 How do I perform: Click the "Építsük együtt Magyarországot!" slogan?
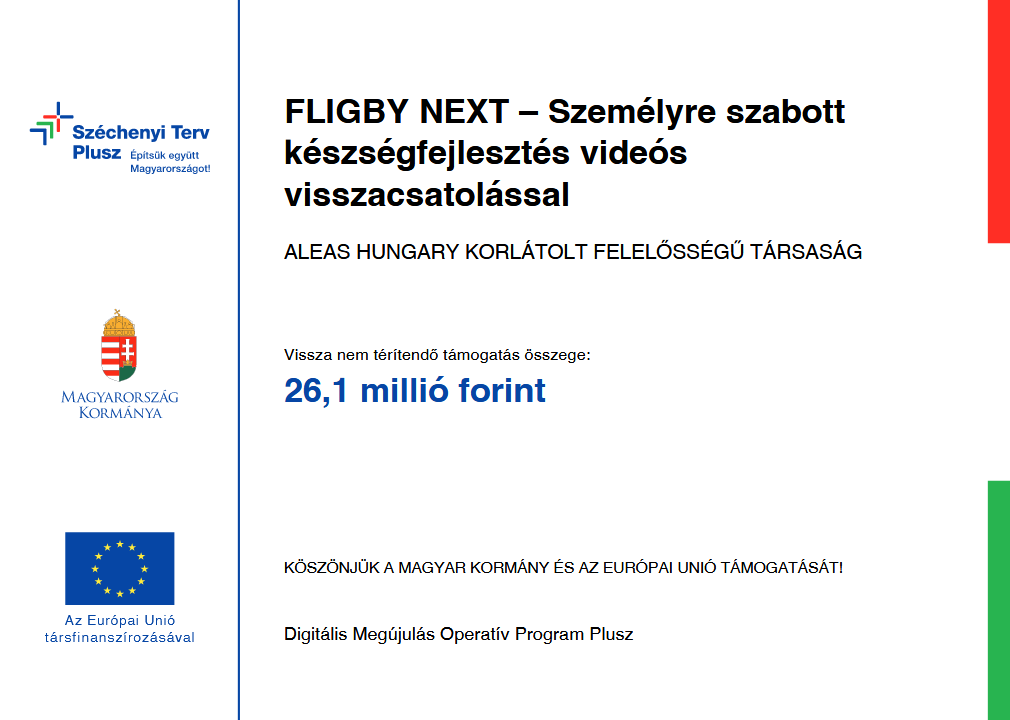[x=170, y=162]
